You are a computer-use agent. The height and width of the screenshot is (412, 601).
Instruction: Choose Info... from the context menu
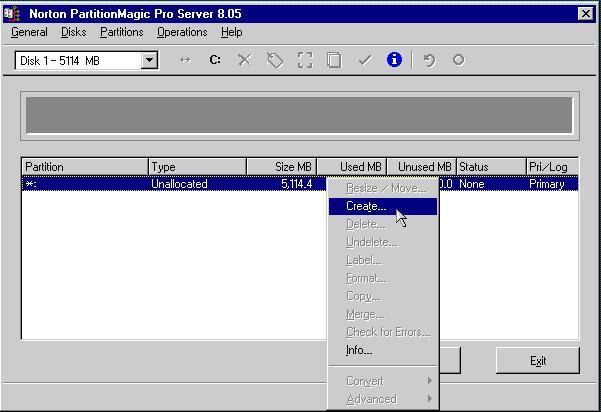click(383, 350)
